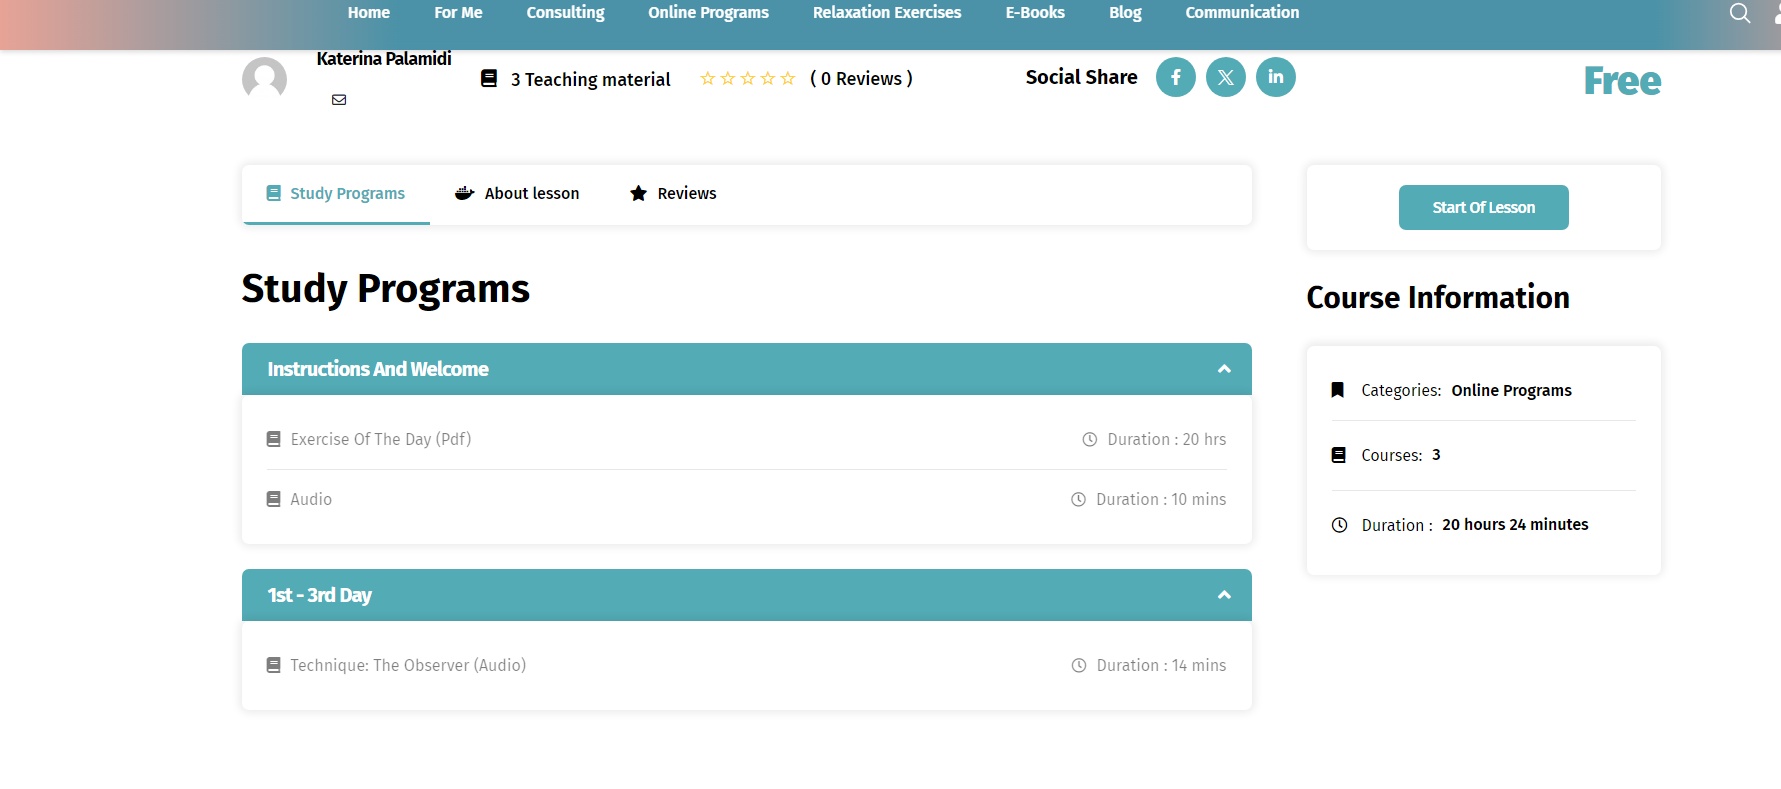Click the Social Share label
The width and height of the screenshot is (1781, 789).
pyautogui.click(x=1081, y=77)
